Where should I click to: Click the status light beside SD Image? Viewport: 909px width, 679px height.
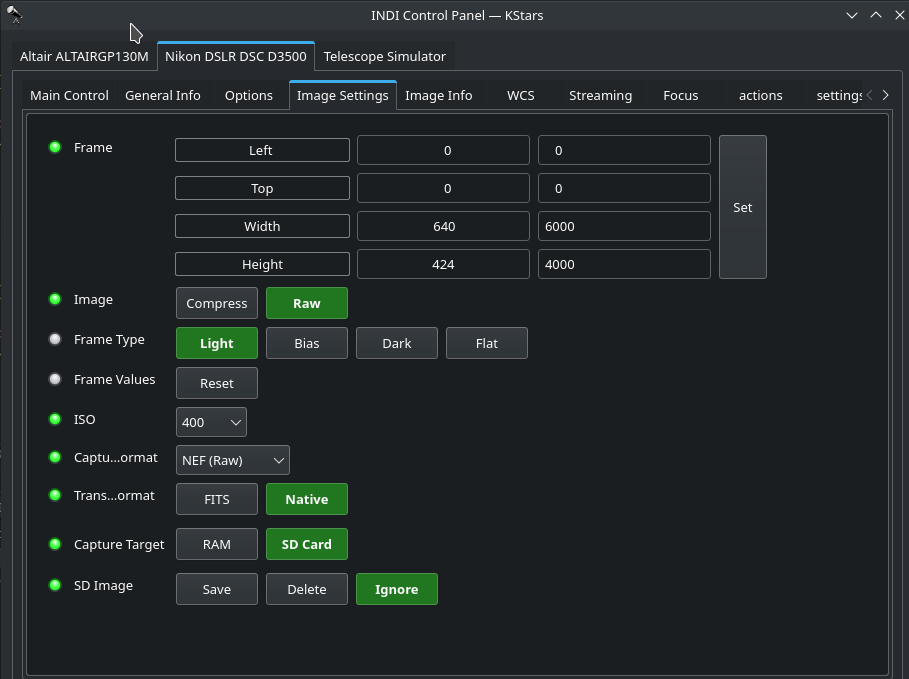55,585
